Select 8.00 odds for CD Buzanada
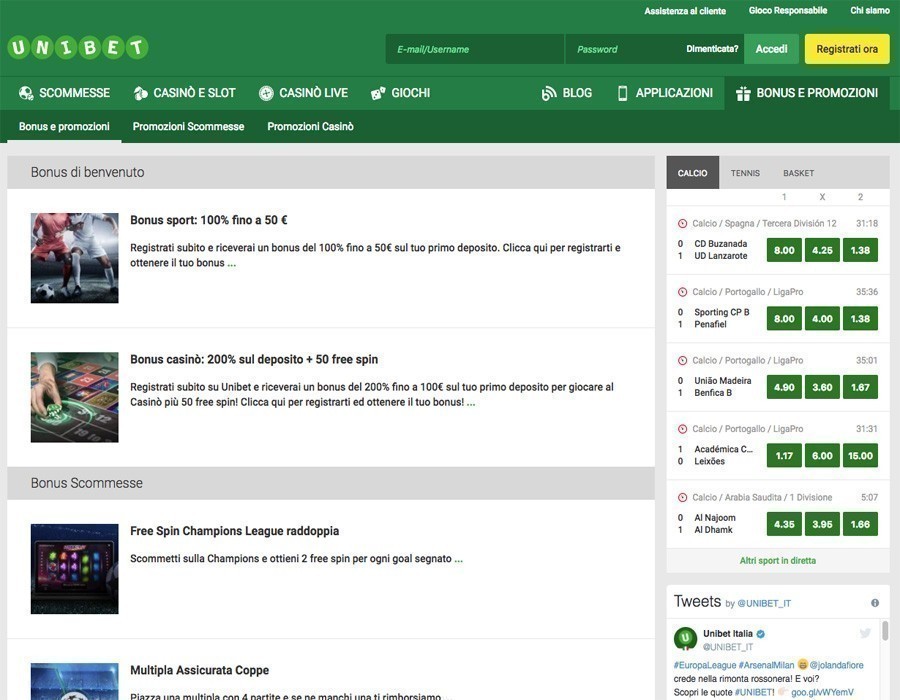The width and height of the screenshot is (900, 700). [x=784, y=250]
